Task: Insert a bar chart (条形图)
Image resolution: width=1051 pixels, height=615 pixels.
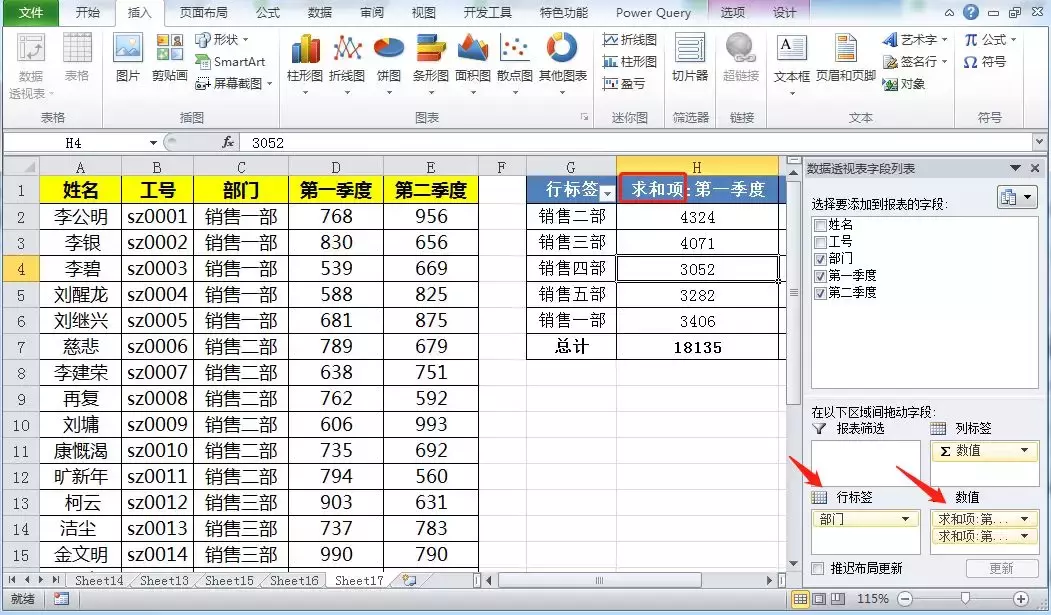Action: pos(430,64)
